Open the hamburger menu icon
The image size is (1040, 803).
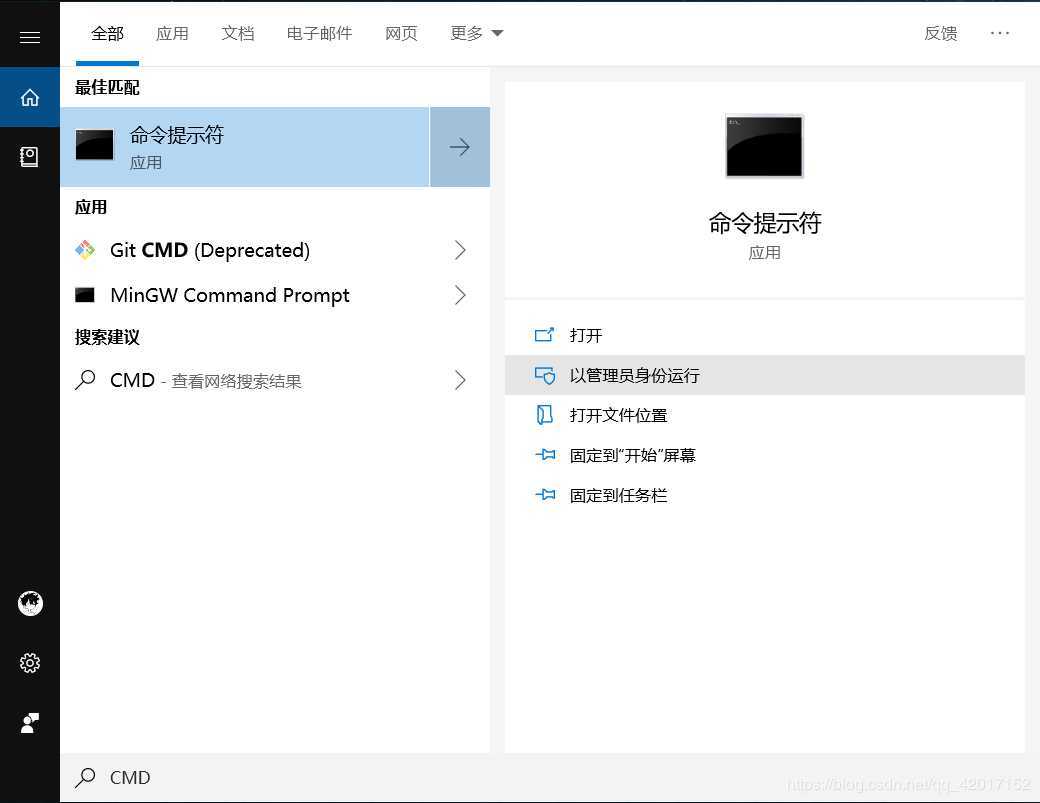click(x=30, y=37)
